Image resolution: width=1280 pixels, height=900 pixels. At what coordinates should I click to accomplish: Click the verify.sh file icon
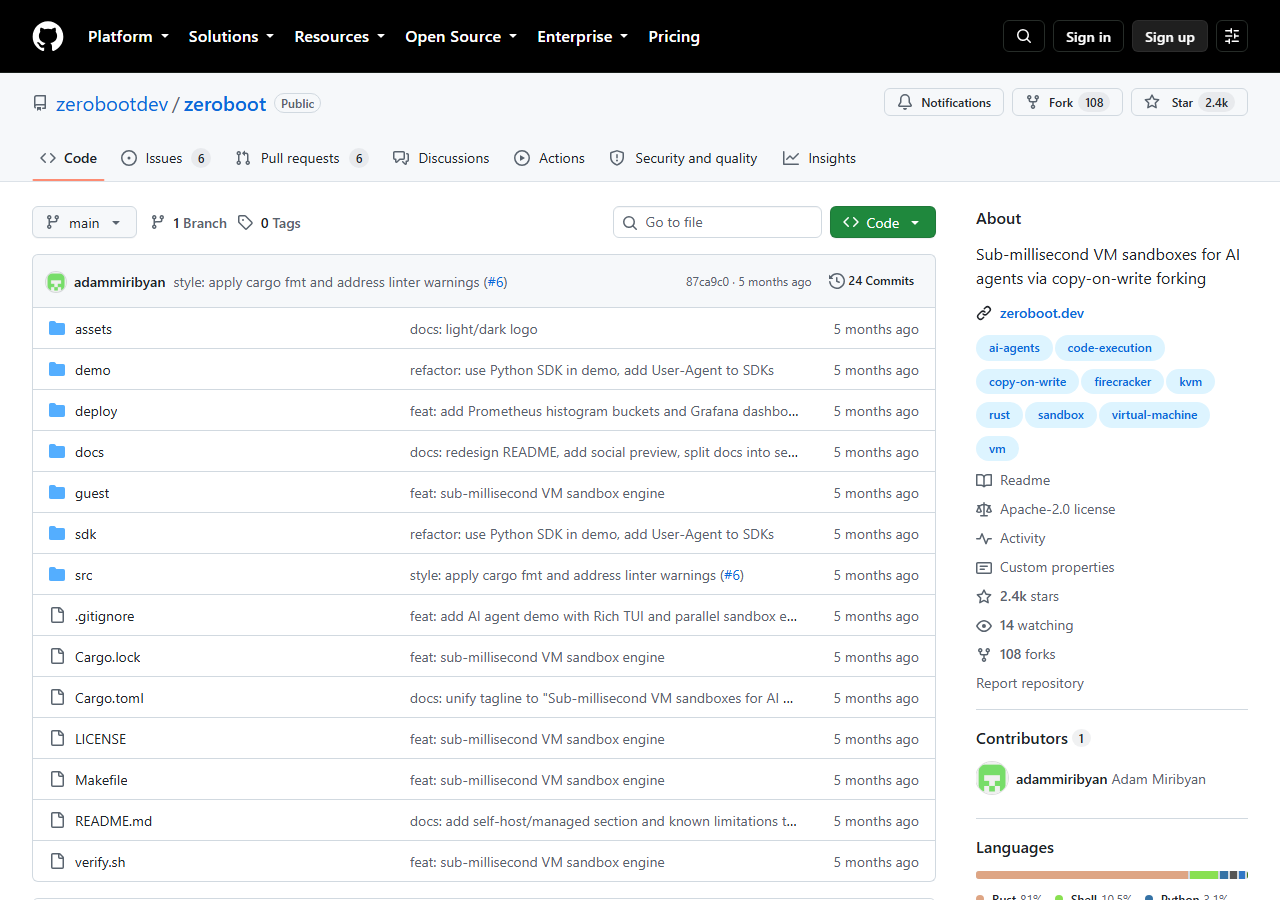(57, 862)
